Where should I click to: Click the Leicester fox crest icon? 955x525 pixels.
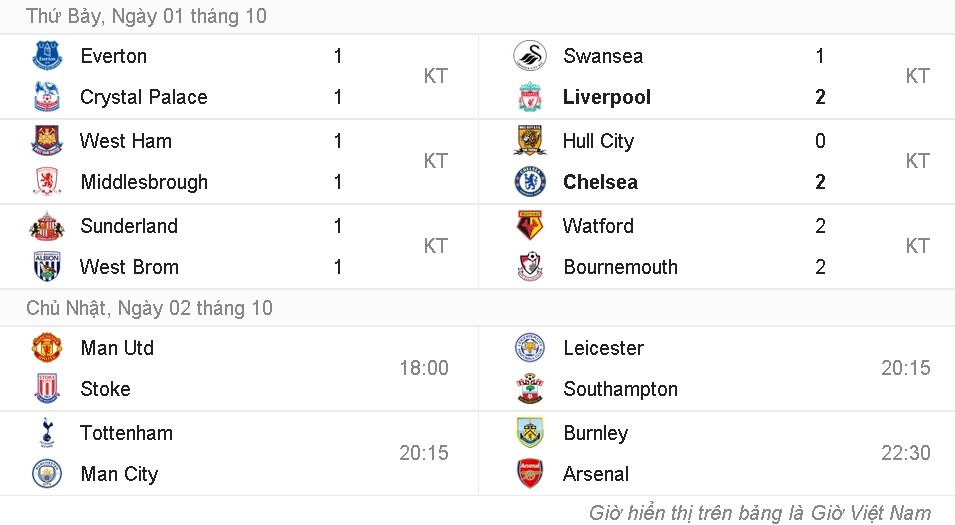[530, 348]
